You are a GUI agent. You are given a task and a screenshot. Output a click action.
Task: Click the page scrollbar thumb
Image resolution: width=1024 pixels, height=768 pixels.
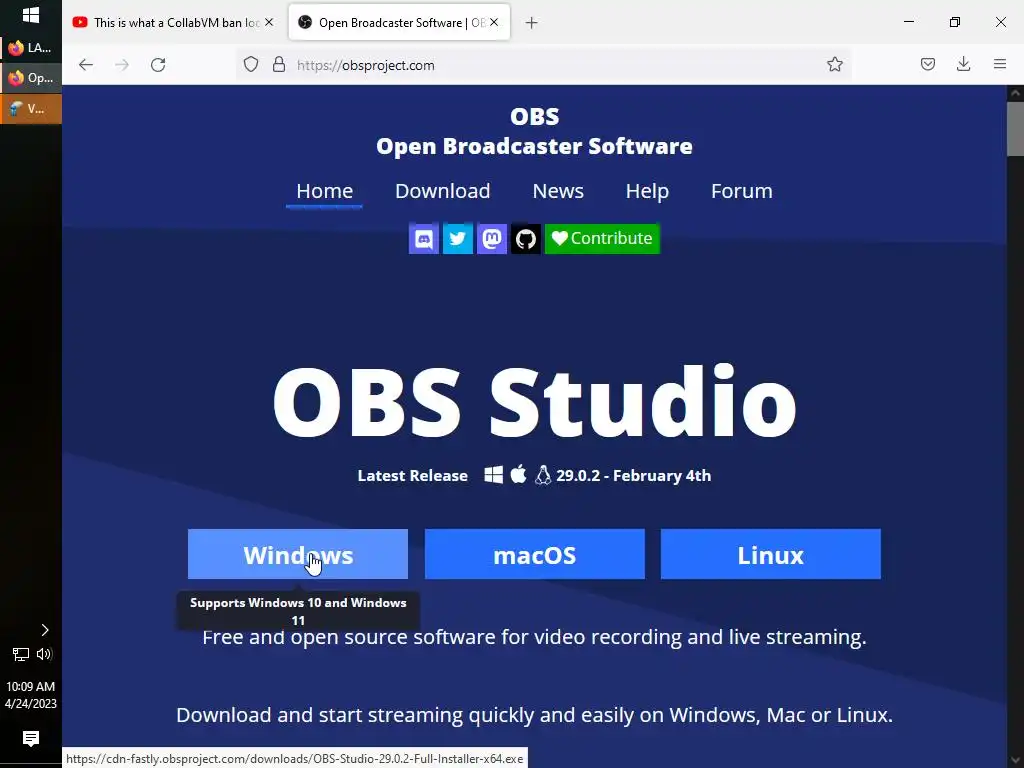coord(1015,129)
